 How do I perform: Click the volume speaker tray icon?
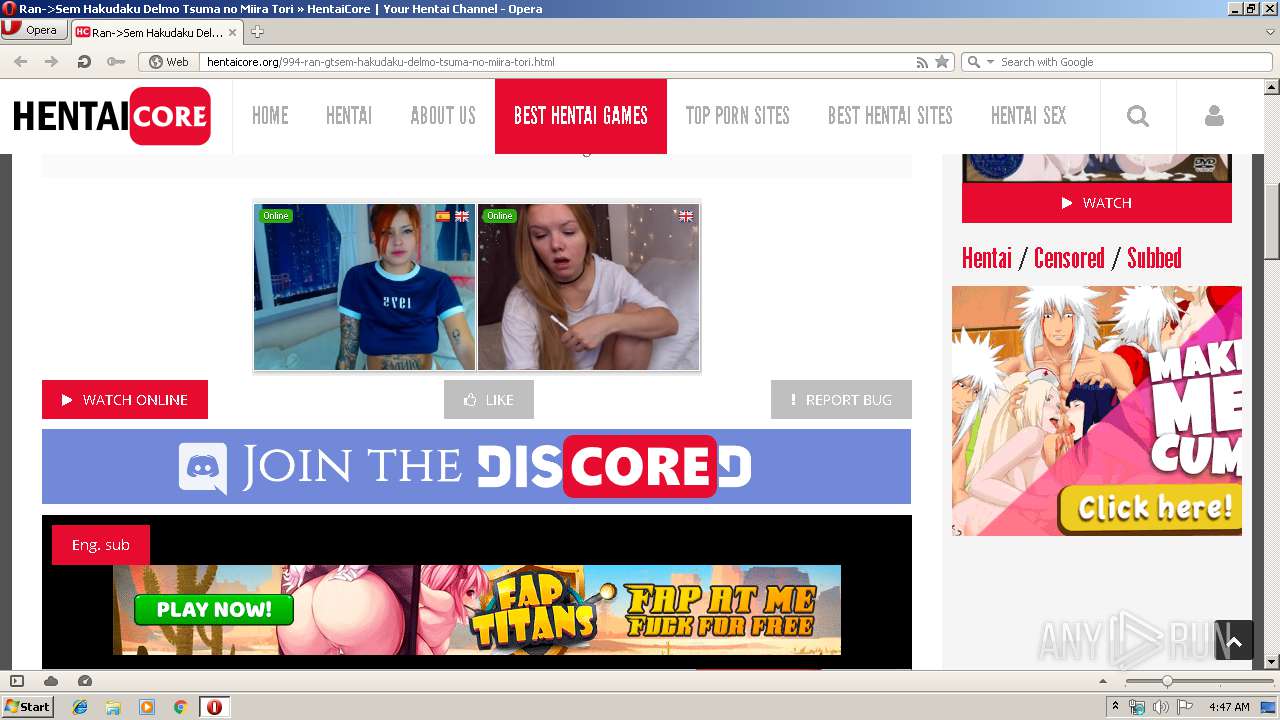(x=1161, y=707)
